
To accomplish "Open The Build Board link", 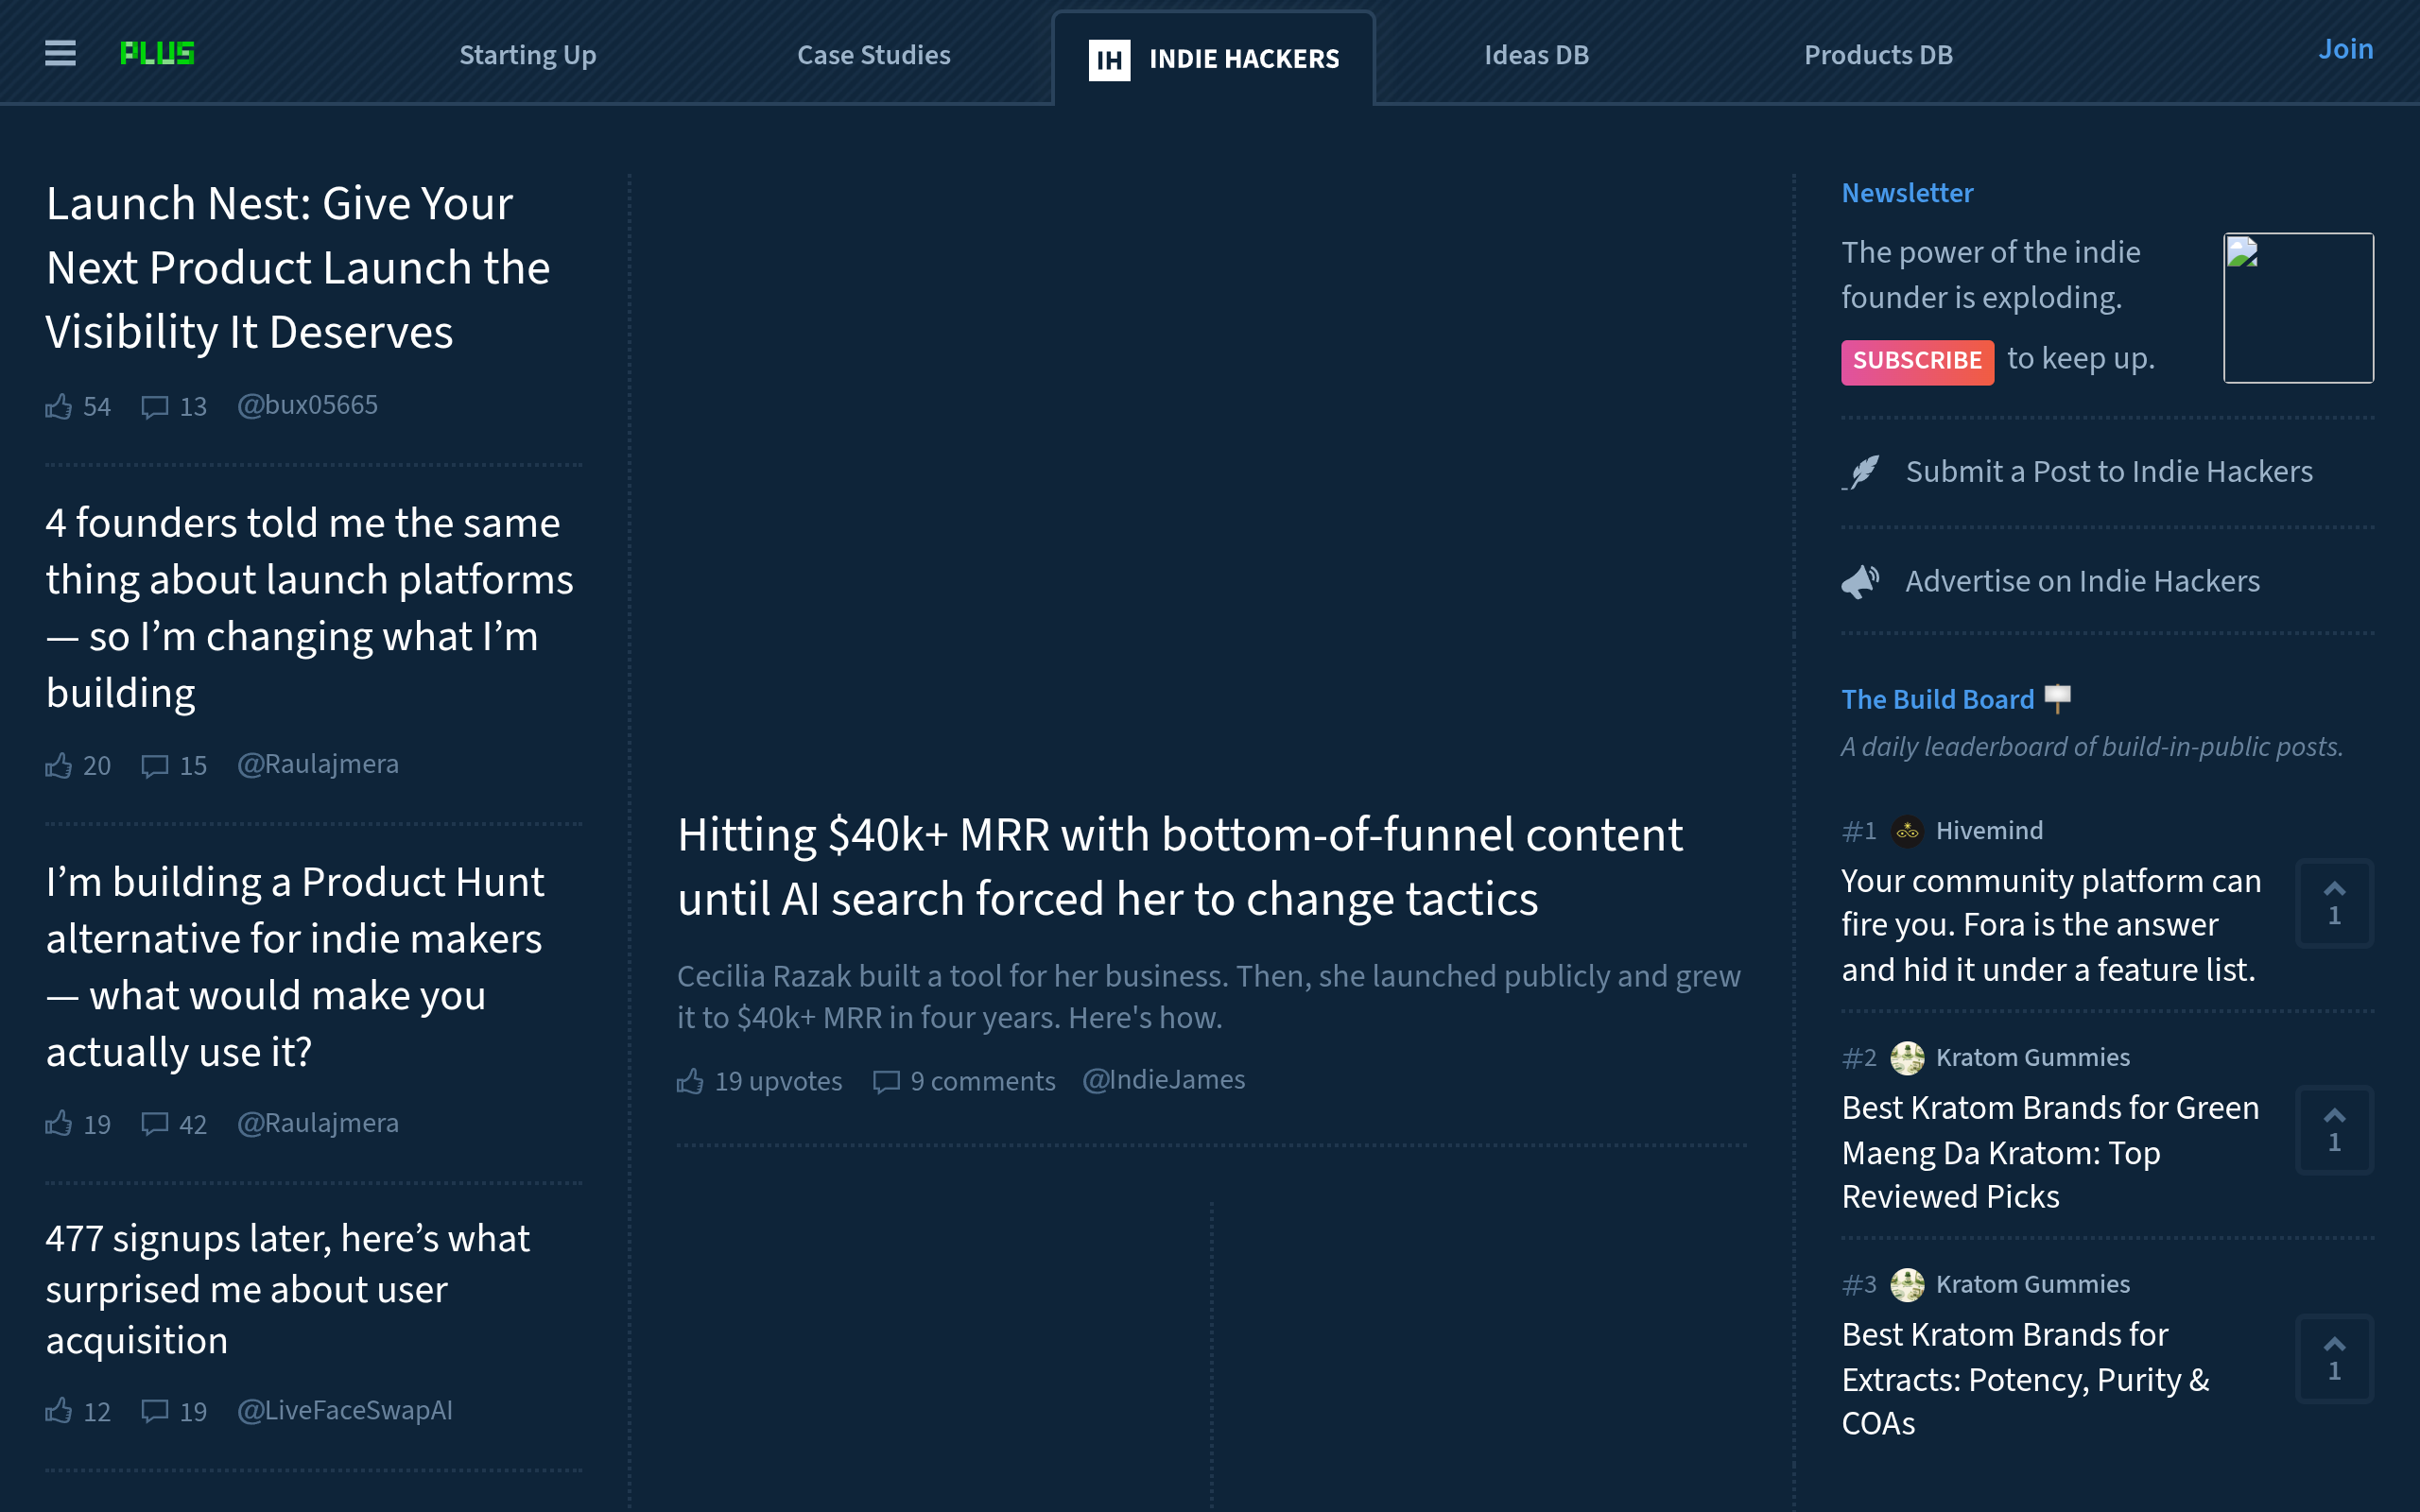I will tap(1937, 699).
